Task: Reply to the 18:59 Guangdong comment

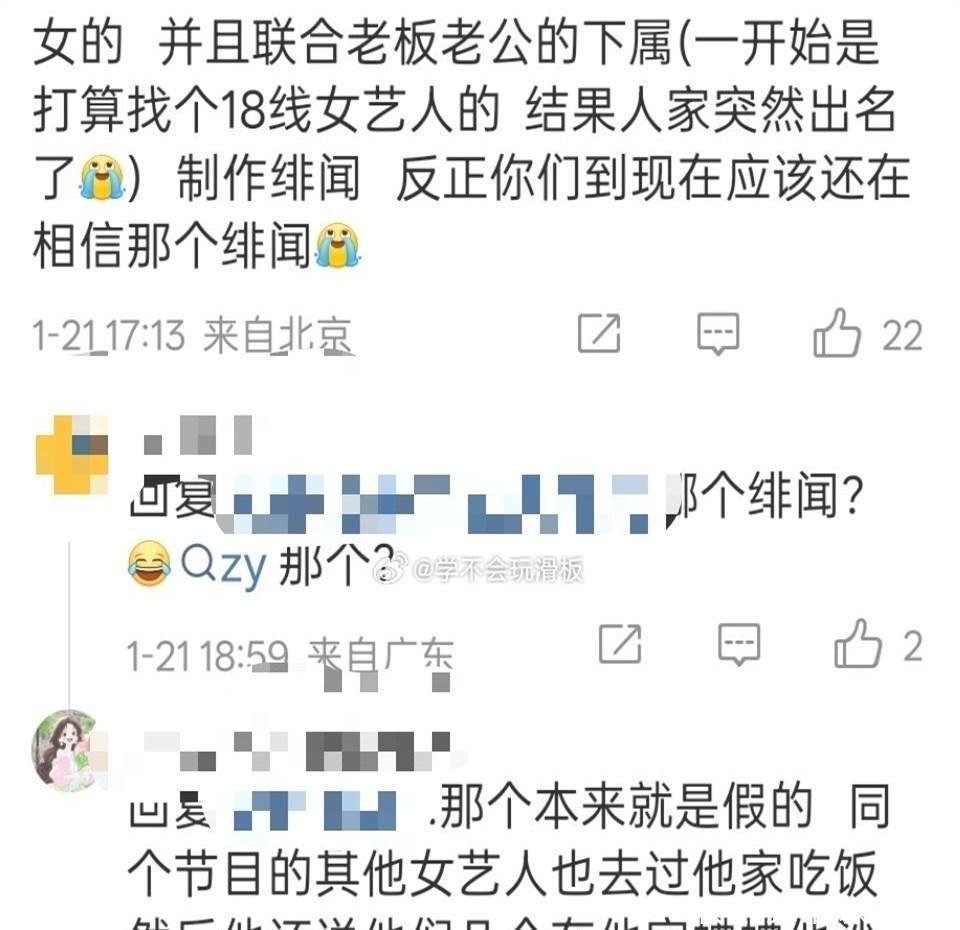Action: [739, 644]
